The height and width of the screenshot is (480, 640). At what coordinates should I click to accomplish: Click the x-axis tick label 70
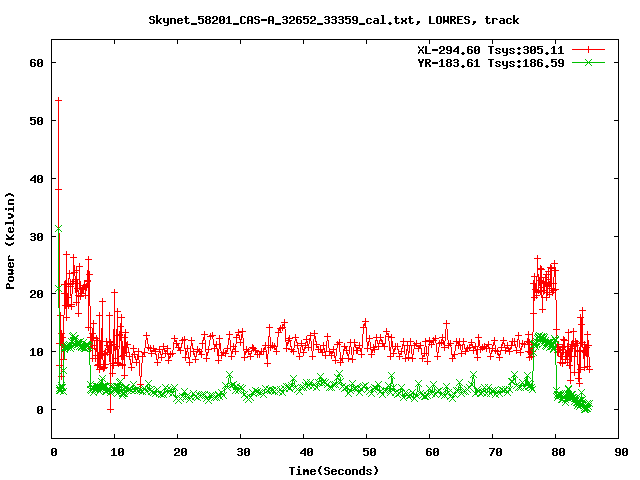click(495, 452)
